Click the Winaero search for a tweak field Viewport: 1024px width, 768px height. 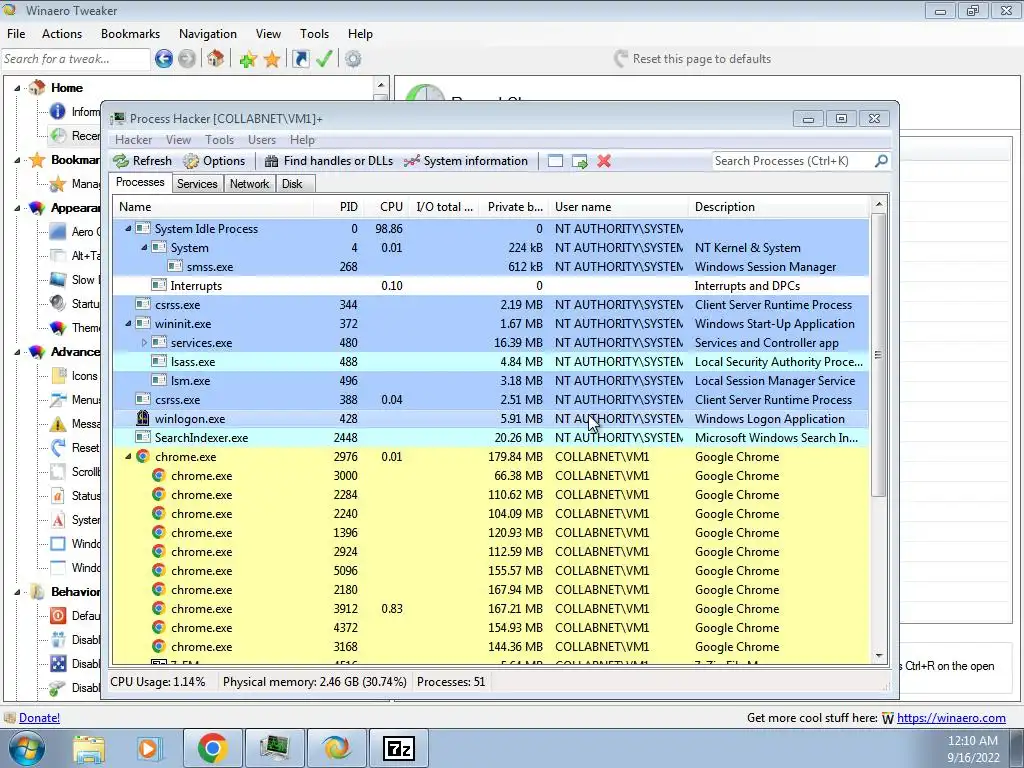tap(75, 59)
